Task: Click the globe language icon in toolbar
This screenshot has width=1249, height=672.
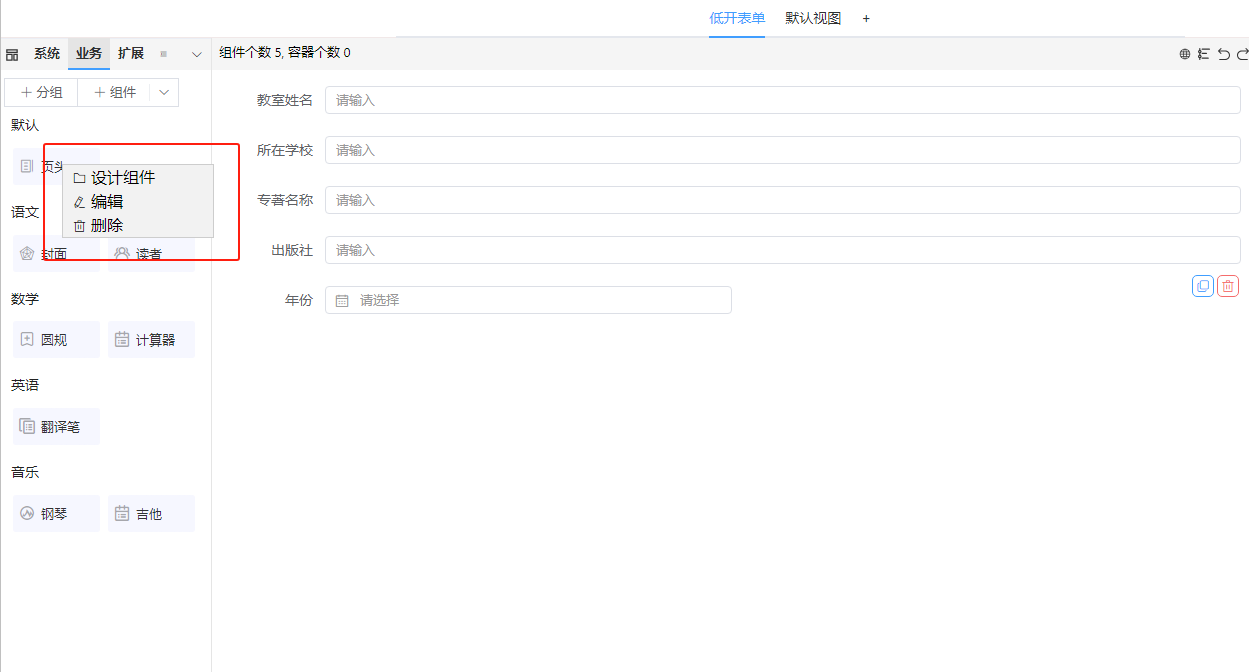Action: click(1185, 54)
